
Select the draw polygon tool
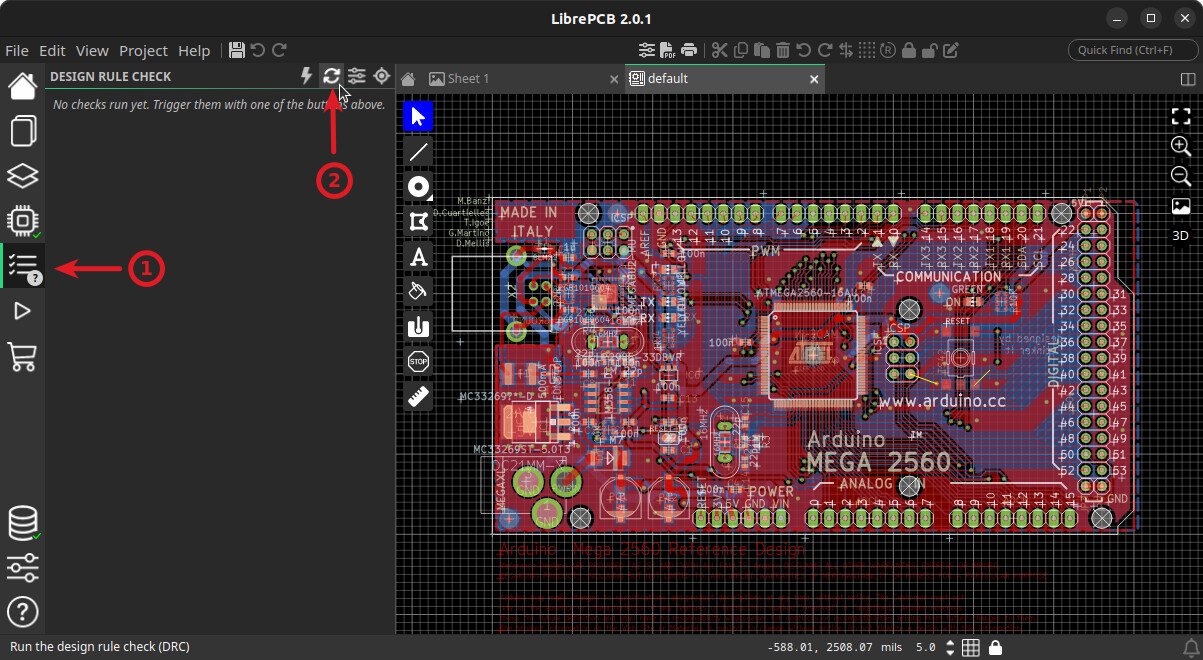click(x=419, y=222)
